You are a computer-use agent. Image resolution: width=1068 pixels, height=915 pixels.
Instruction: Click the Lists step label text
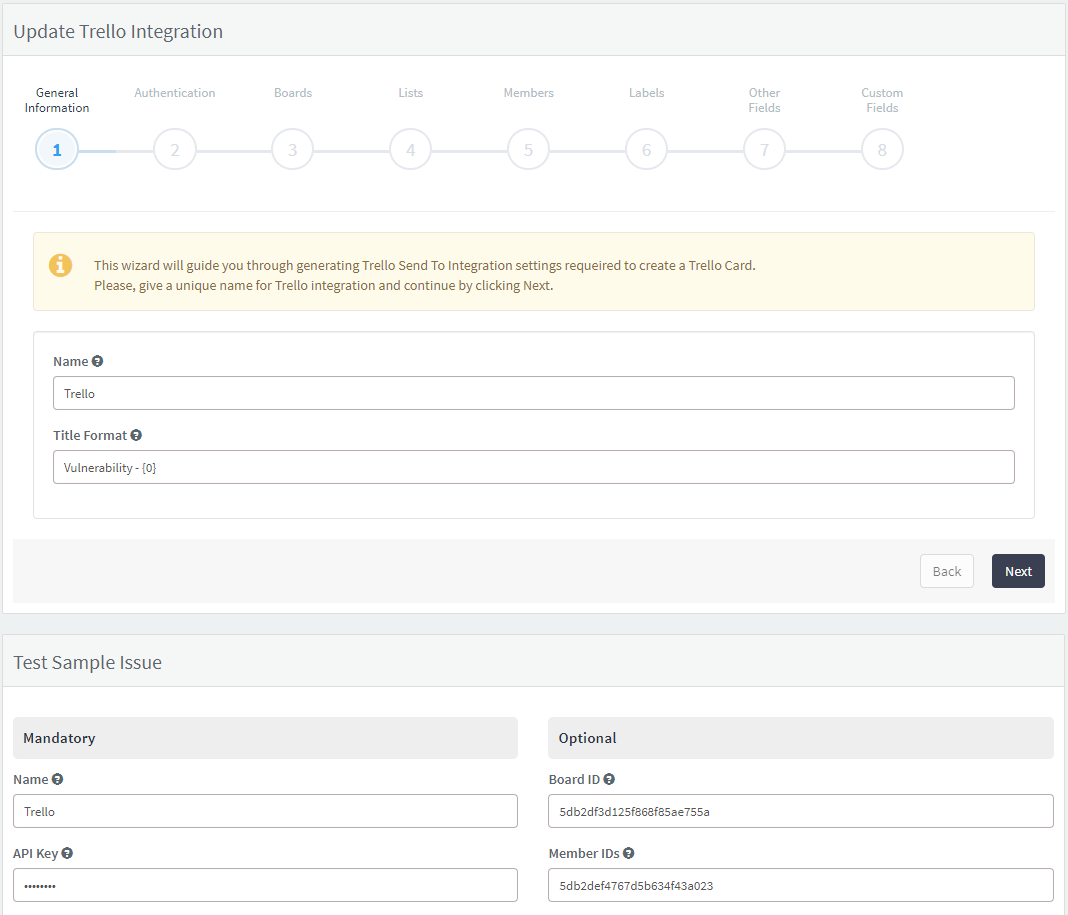411,93
